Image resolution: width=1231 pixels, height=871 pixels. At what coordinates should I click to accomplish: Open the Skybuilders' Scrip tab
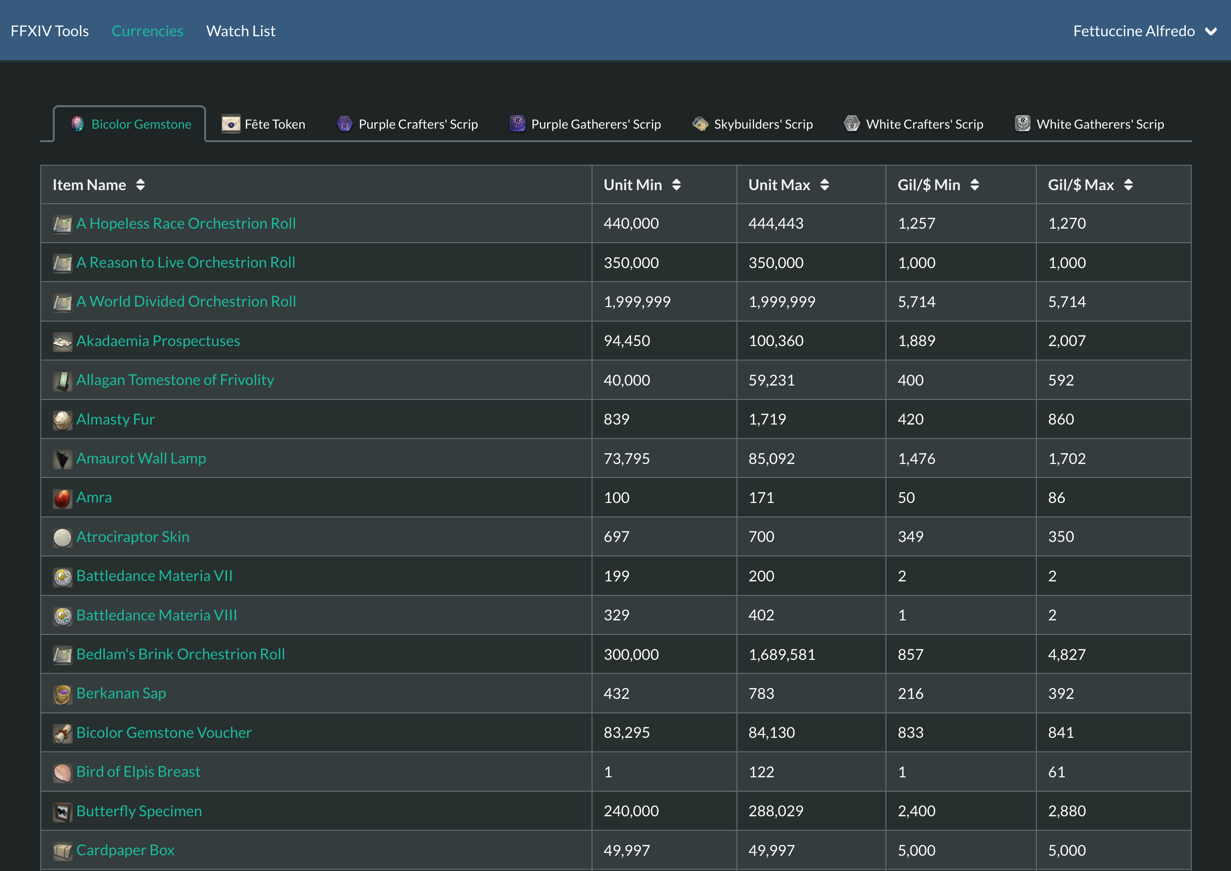tap(752, 124)
